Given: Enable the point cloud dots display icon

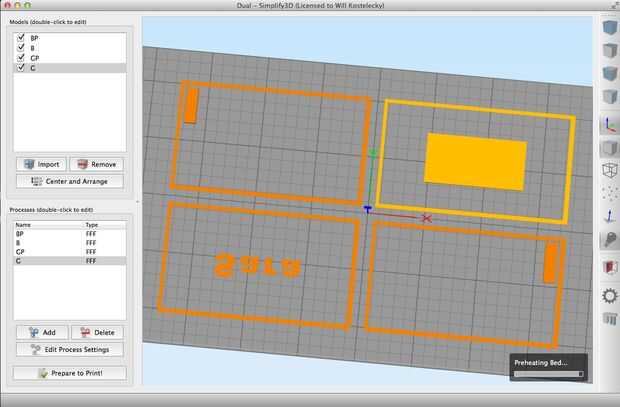Looking at the screenshot, I should pos(609,193).
